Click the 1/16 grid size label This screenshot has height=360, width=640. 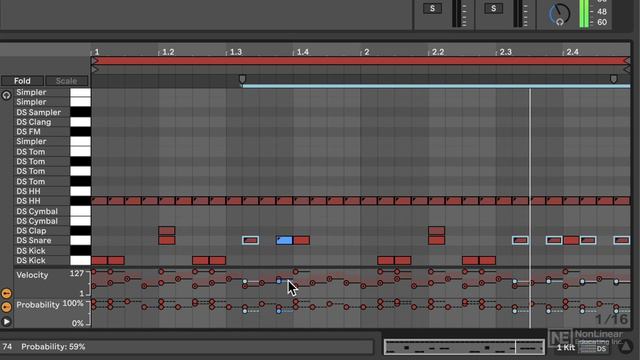[611, 320]
